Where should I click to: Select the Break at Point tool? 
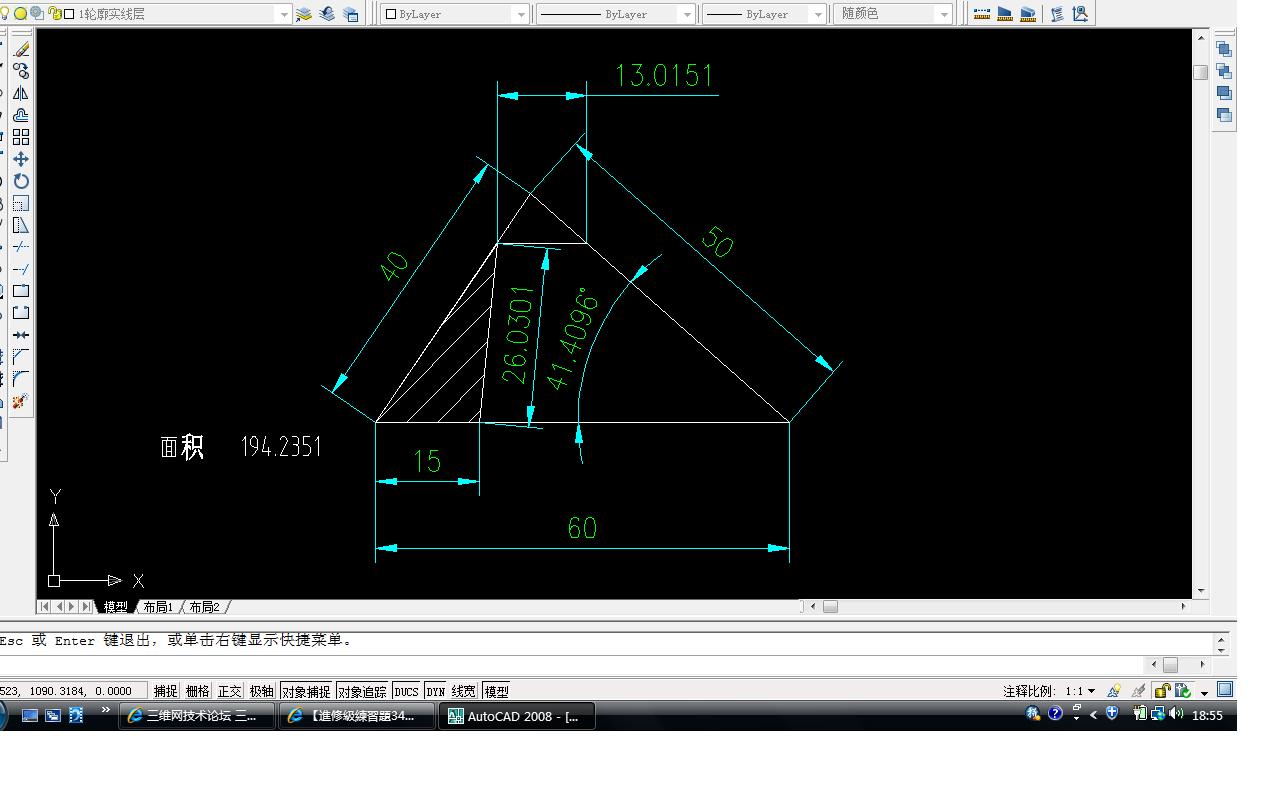pos(21,291)
